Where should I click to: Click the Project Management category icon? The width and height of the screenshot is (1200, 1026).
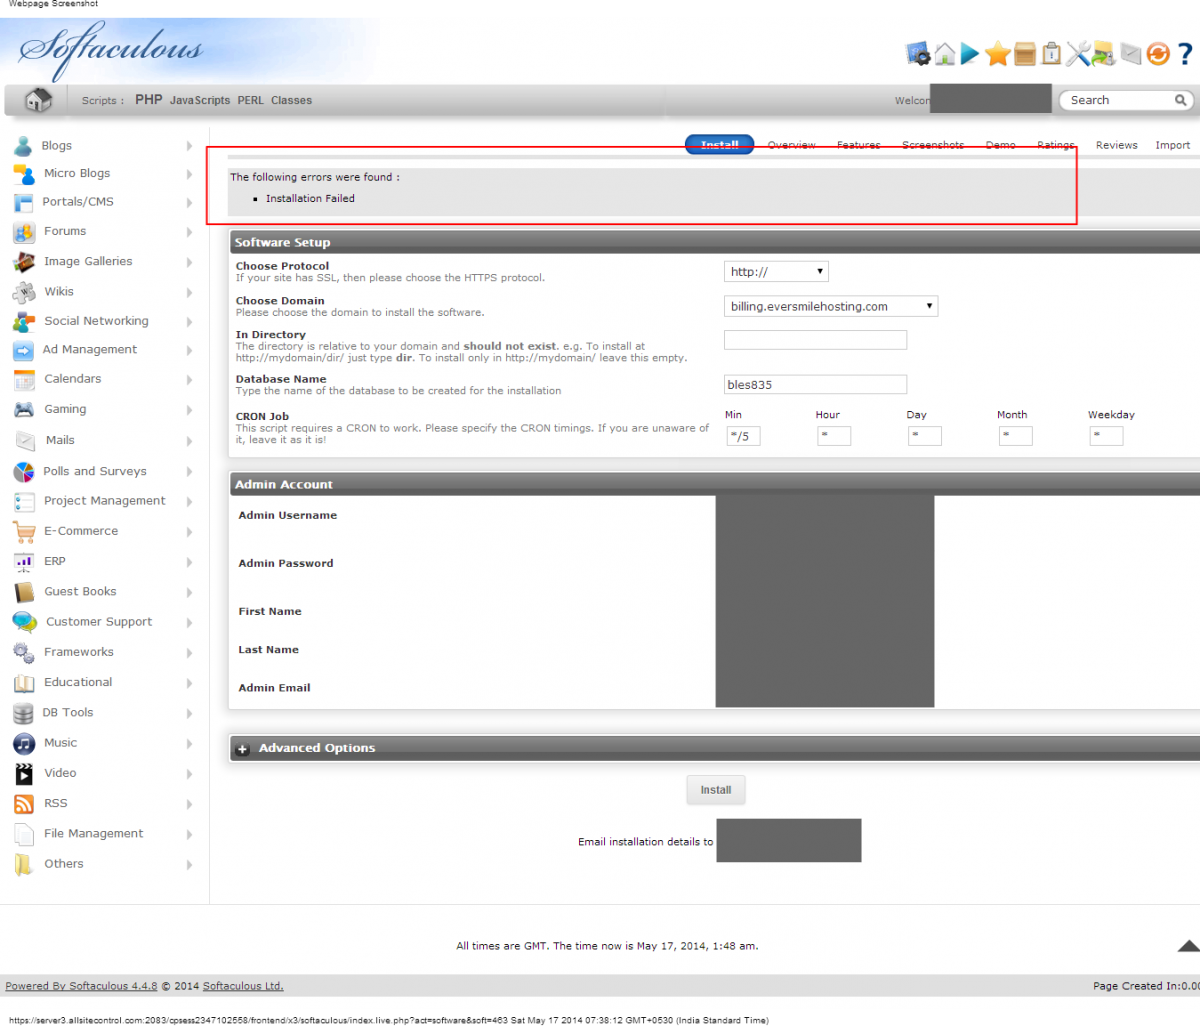(x=23, y=502)
